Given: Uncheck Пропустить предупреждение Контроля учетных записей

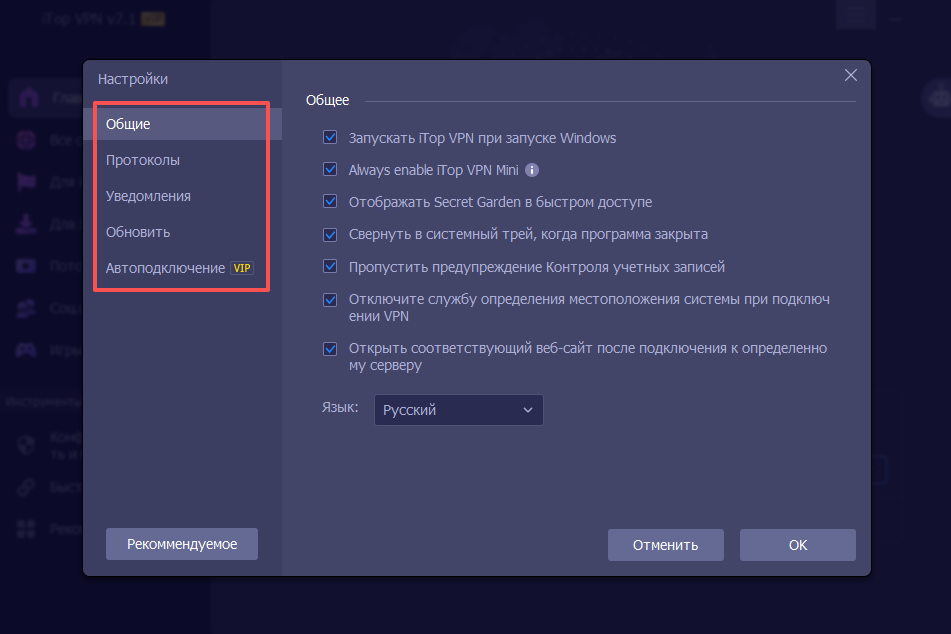Looking at the screenshot, I should pos(330,267).
